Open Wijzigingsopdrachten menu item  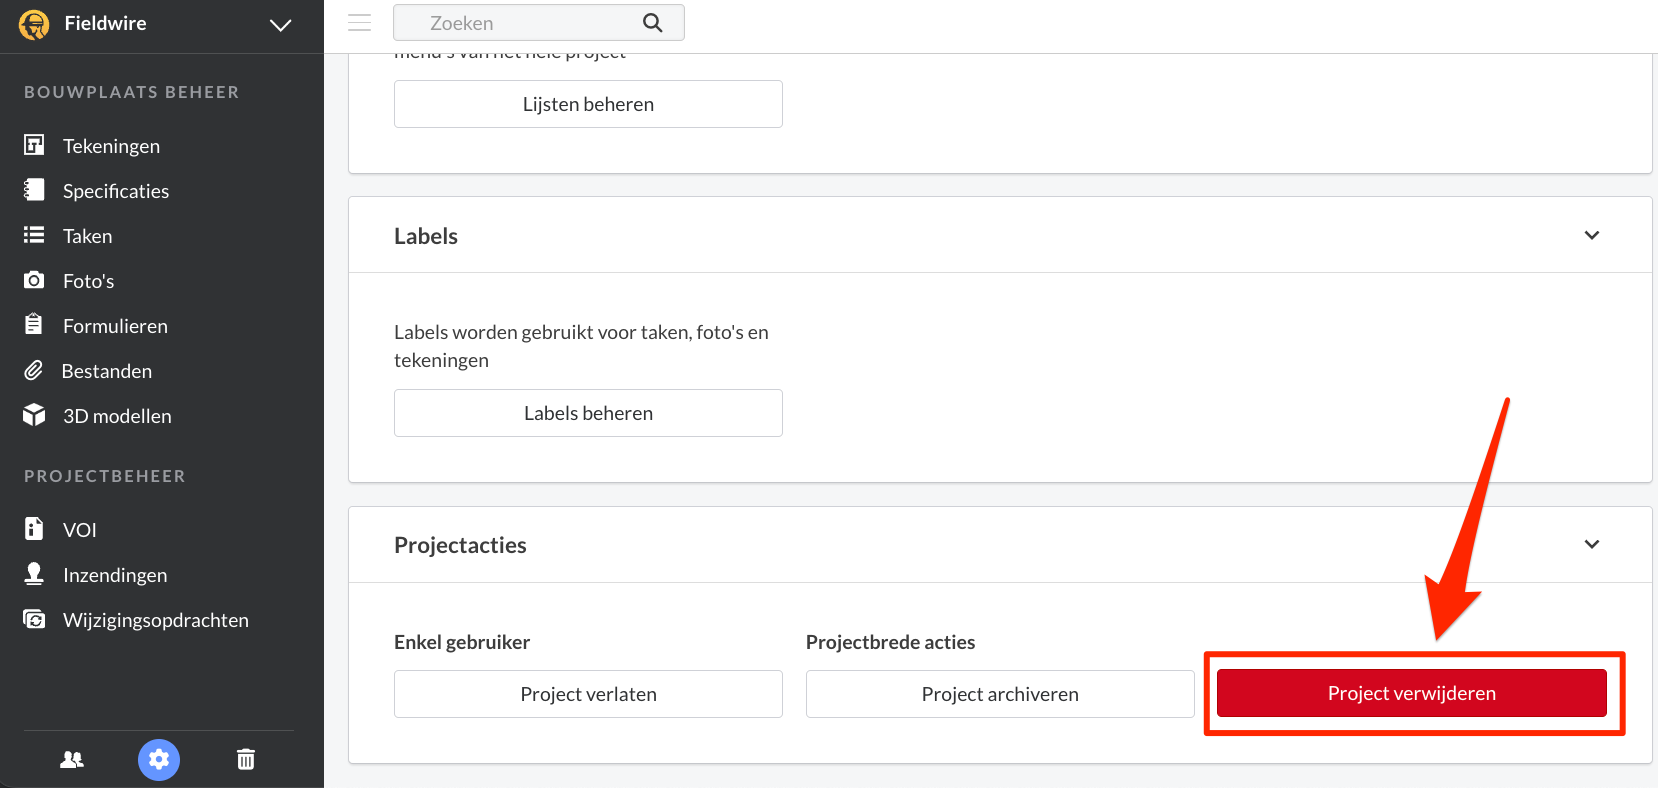pos(155,620)
